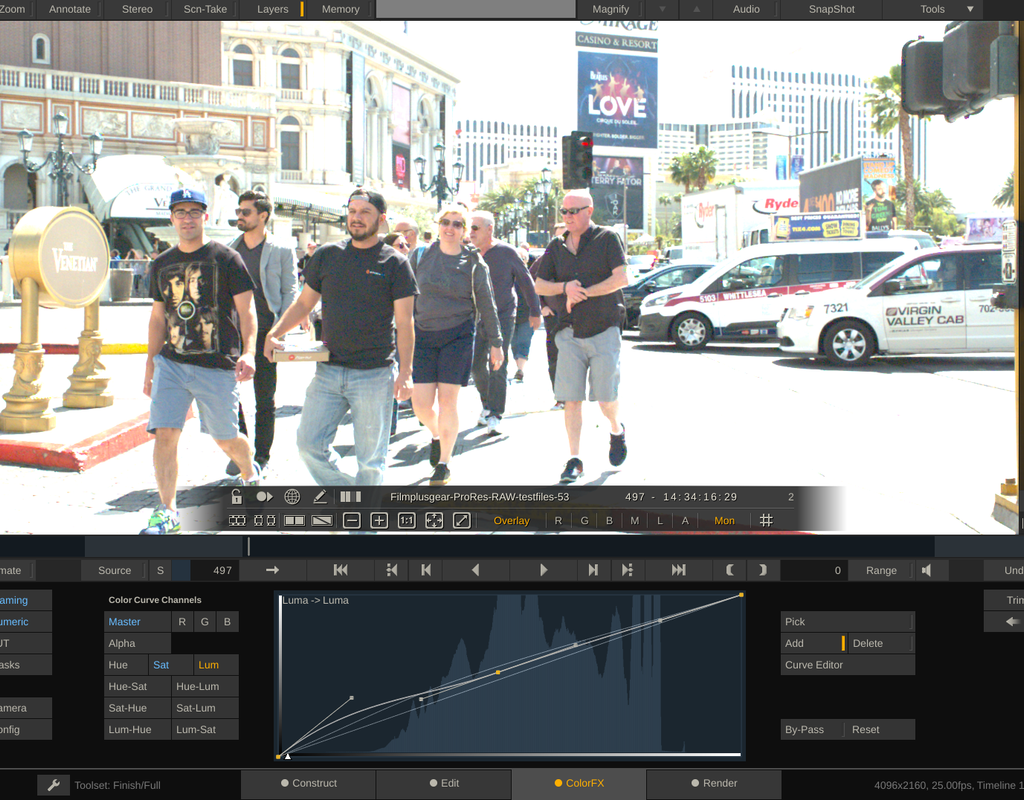Viewport: 1024px width, 800px height.
Task: Switch to the Construct tab
Action: click(308, 783)
